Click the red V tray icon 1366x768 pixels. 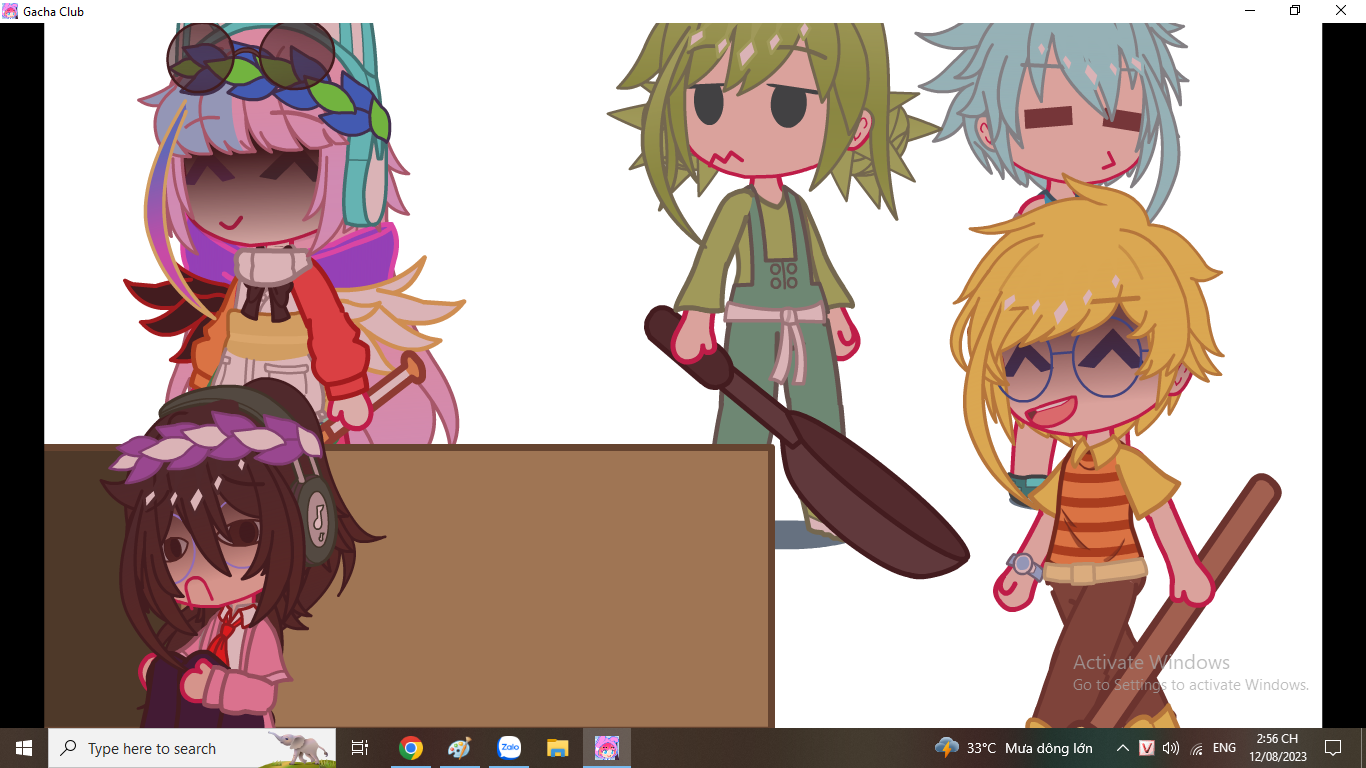[1147, 748]
